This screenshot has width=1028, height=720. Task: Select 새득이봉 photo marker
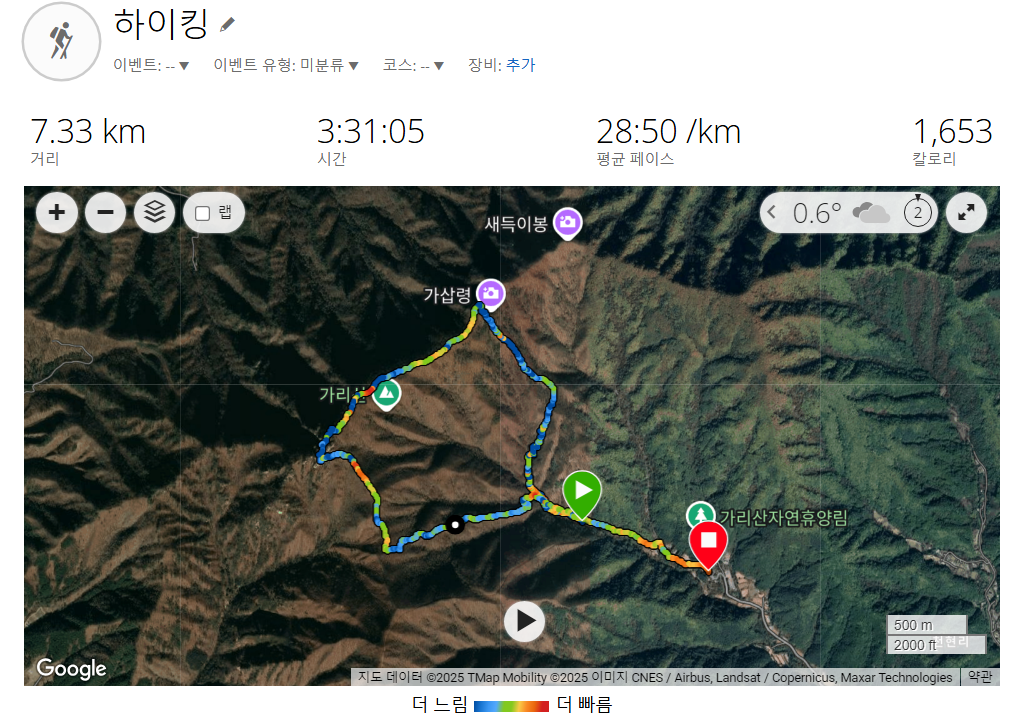tap(568, 224)
